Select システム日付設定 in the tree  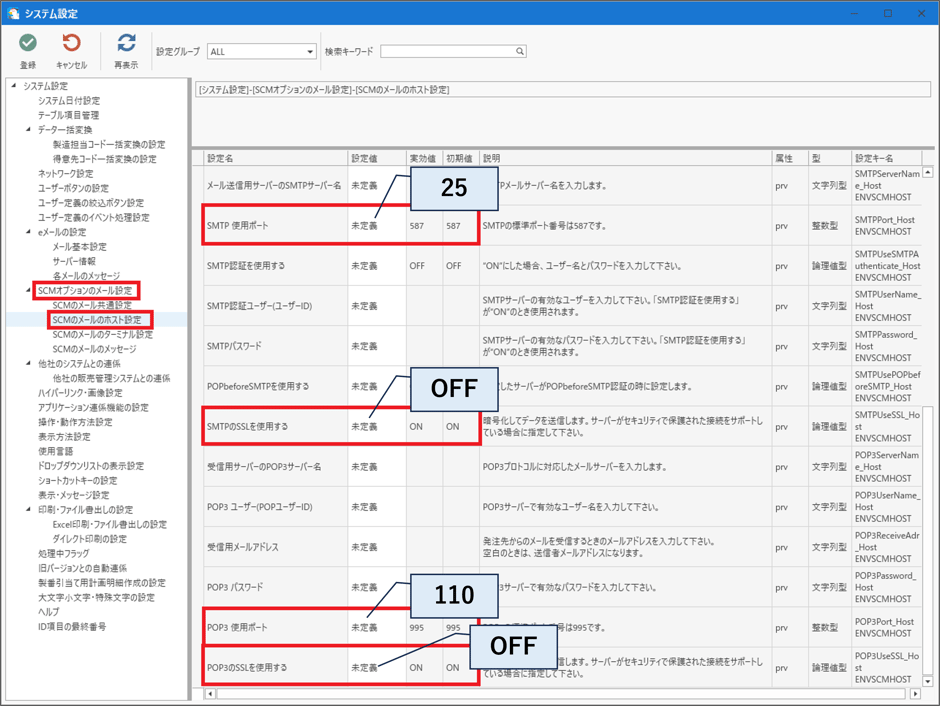[69, 101]
